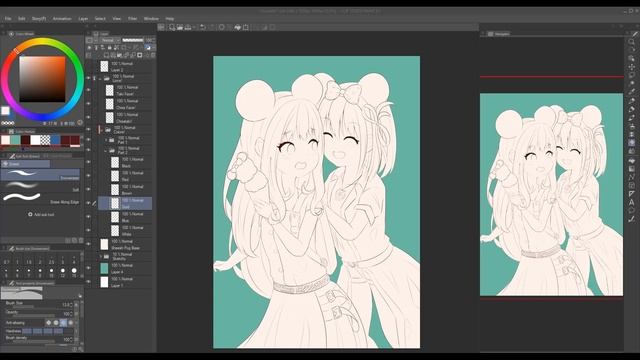Choose the first anti-aliasing option (none)
Image resolution: width=640 pixels, height=360 pixels.
click(x=49, y=323)
